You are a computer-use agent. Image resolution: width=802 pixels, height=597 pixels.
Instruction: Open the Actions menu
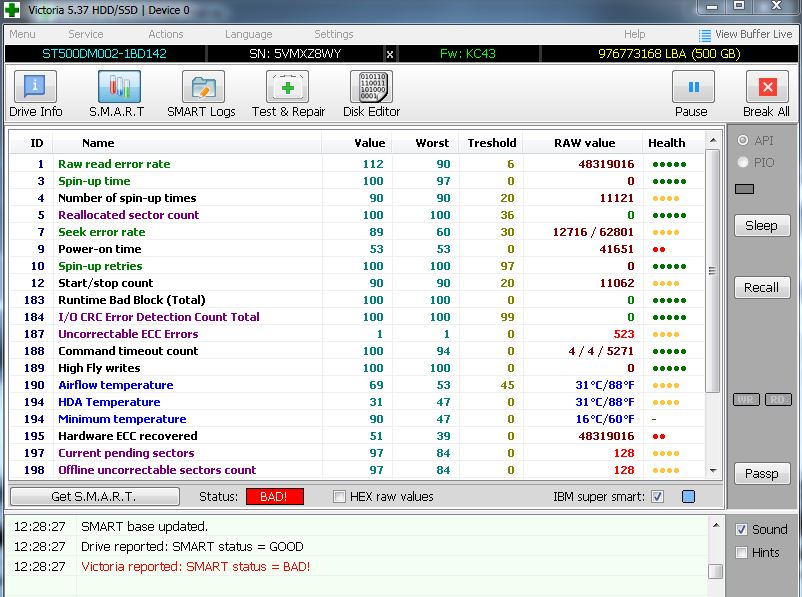(166, 34)
